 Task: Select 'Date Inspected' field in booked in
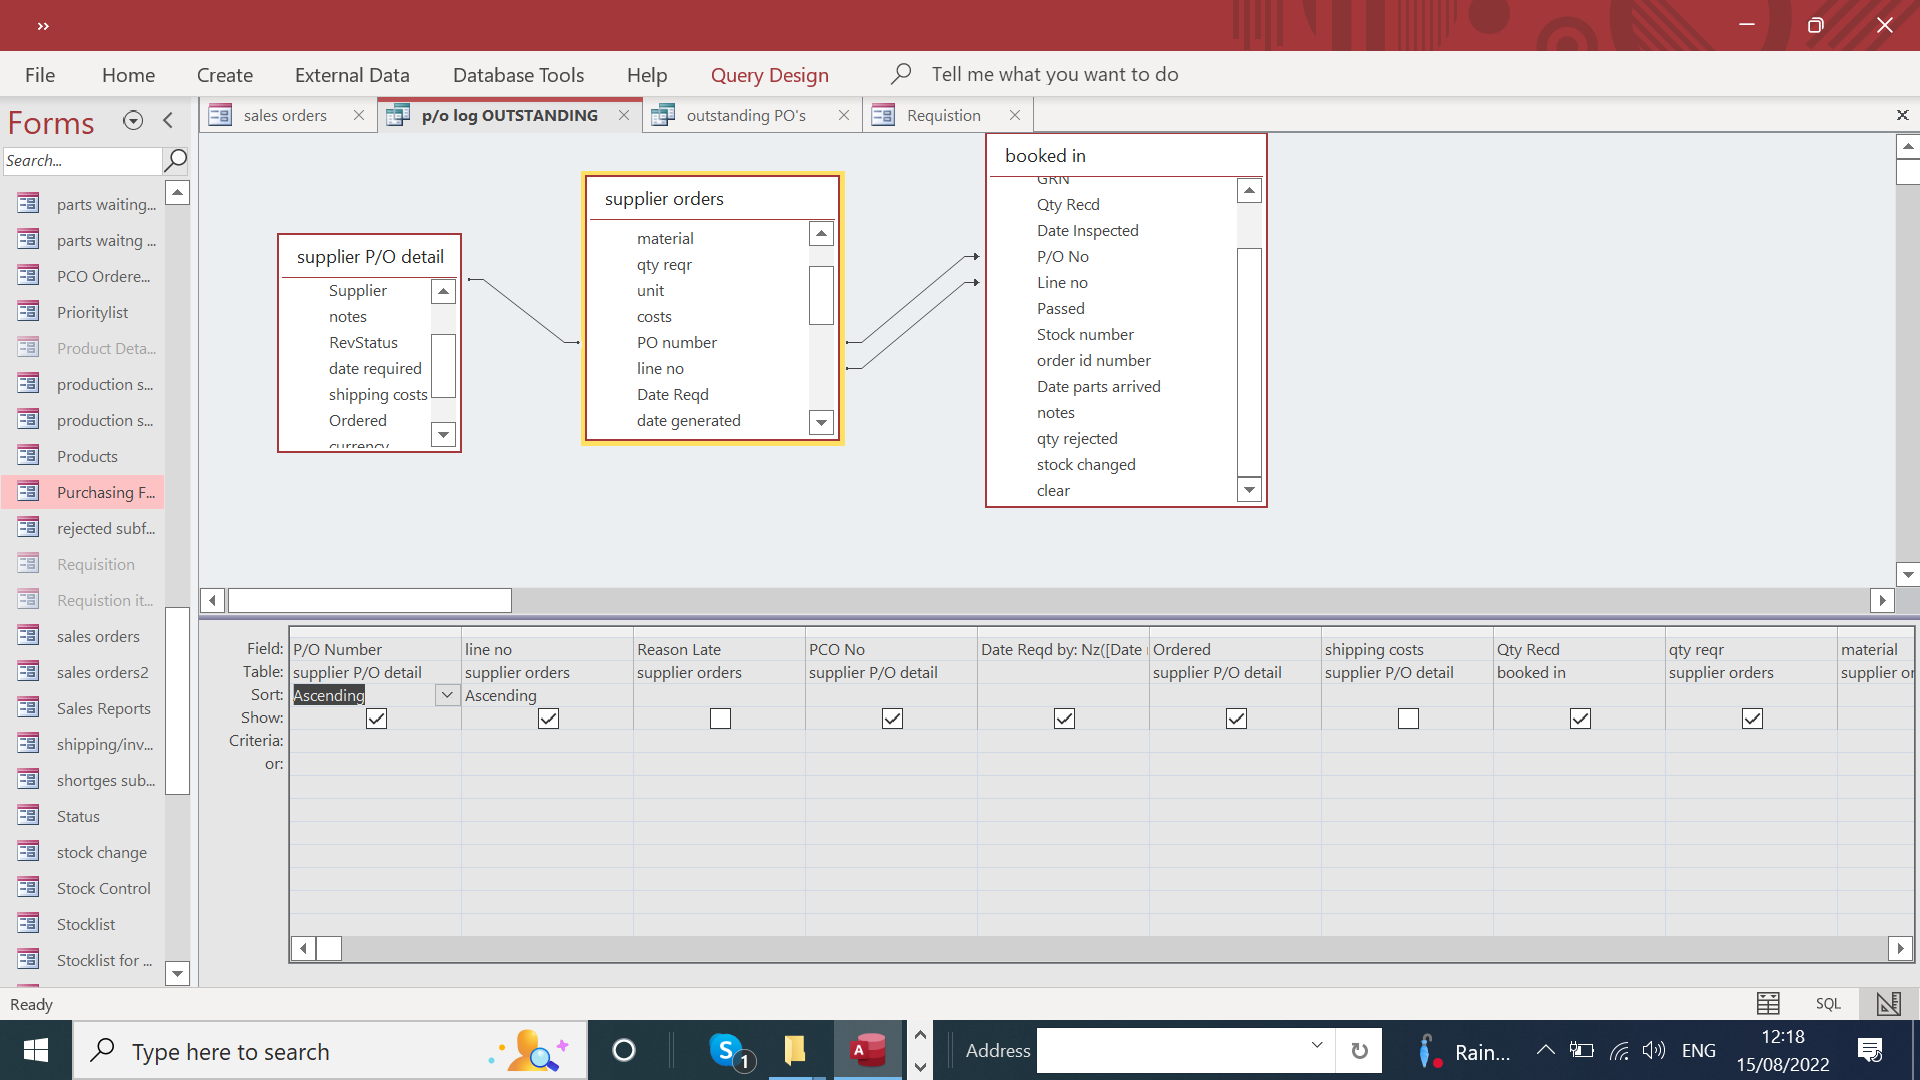click(1088, 230)
